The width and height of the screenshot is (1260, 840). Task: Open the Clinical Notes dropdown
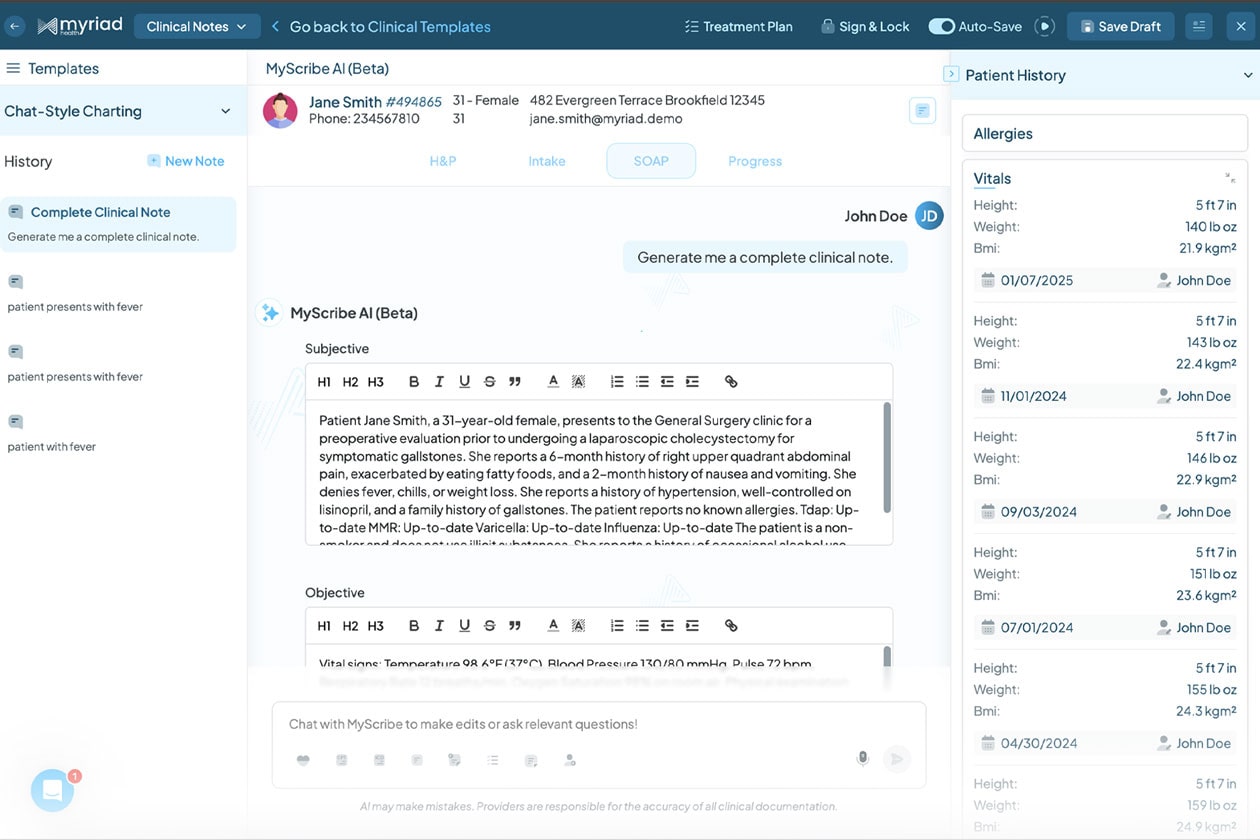(x=197, y=26)
